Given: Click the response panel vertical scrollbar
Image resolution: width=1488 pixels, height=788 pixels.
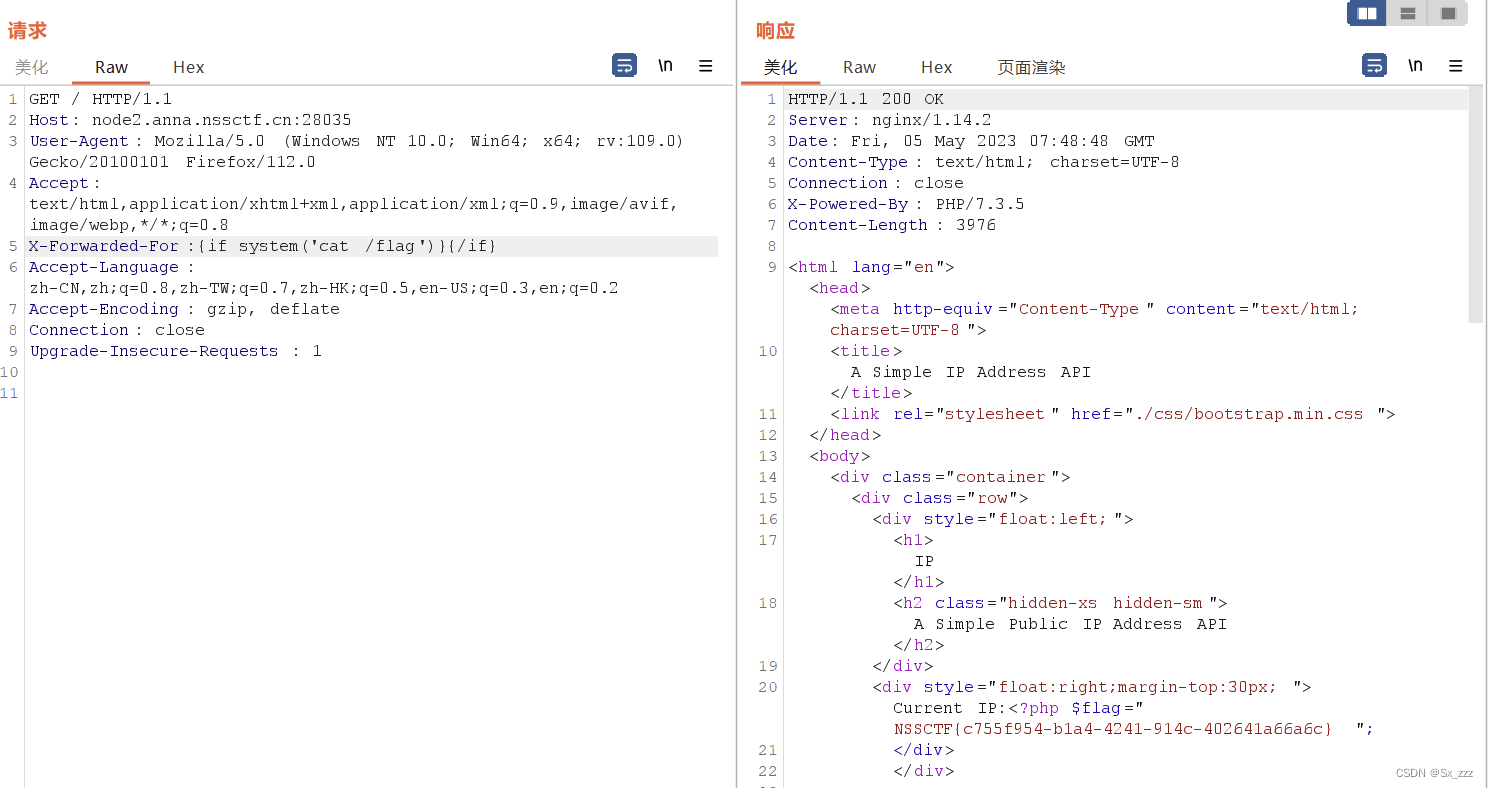Looking at the screenshot, I should [x=1476, y=205].
